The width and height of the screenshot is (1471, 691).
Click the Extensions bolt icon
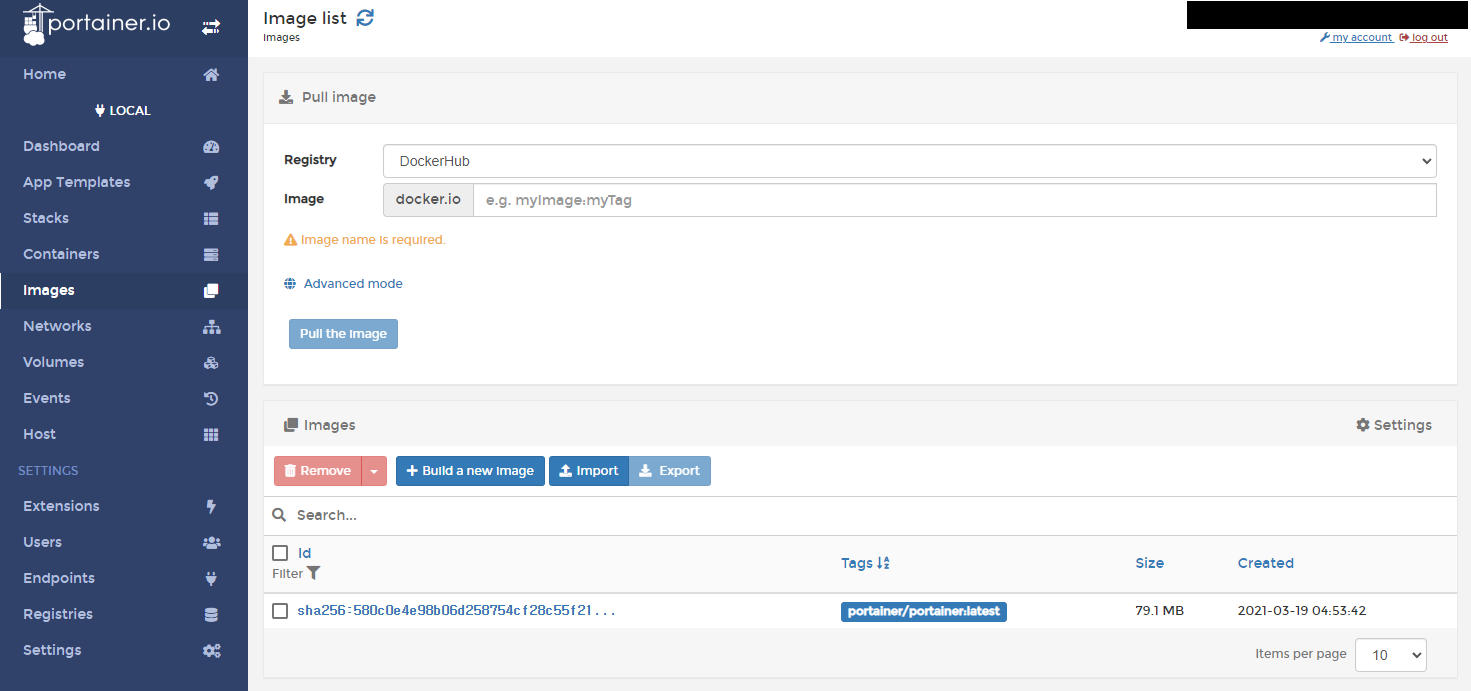pyautogui.click(x=211, y=506)
